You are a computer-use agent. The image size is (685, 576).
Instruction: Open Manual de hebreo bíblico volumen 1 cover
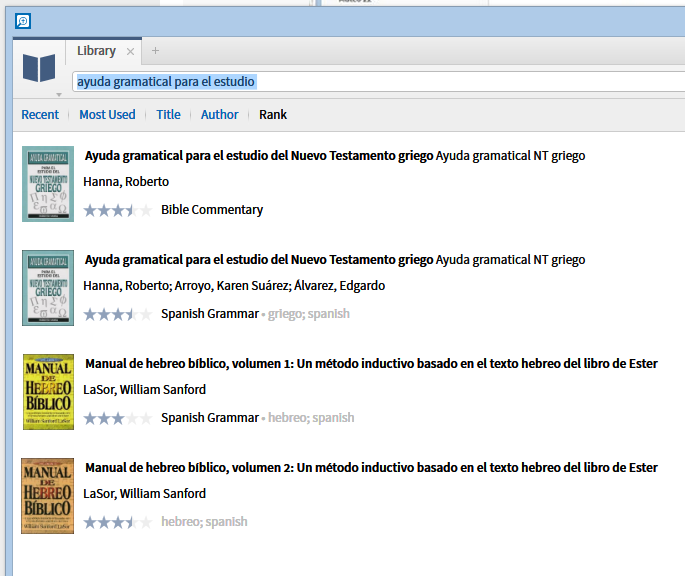click(x=48, y=392)
